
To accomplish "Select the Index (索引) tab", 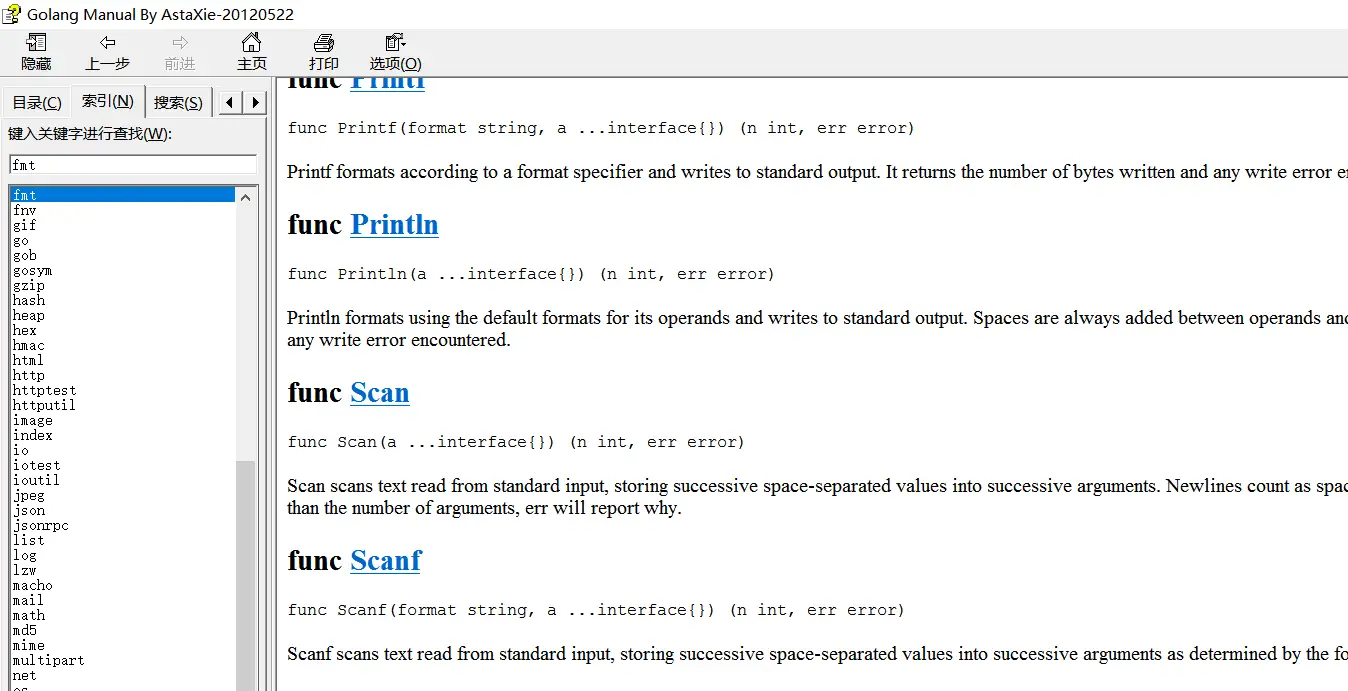I will pos(108,101).
